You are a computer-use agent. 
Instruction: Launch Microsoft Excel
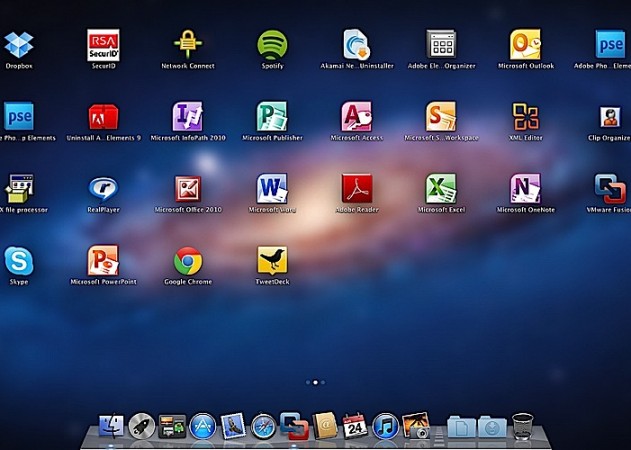[x=441, y=188]
